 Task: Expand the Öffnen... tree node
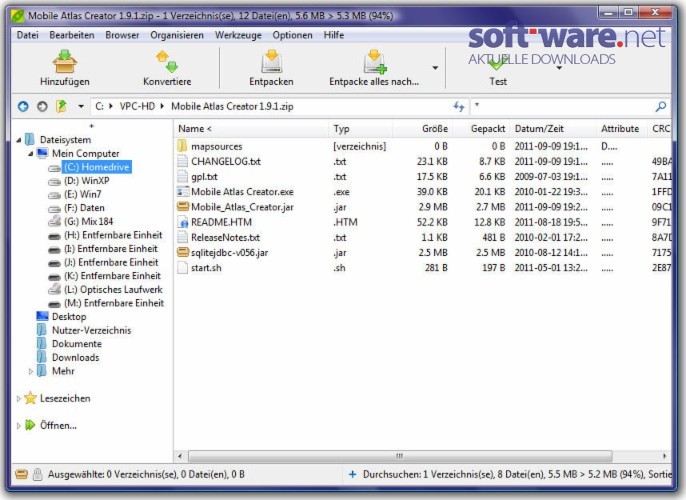click(x=18, y=426)
